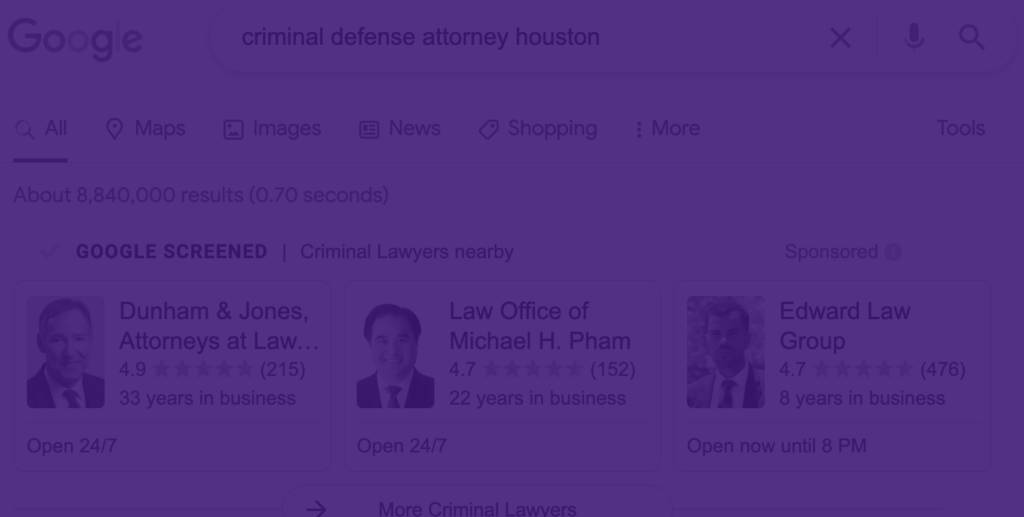Open the Edward Law Group listing

point(845,326)
